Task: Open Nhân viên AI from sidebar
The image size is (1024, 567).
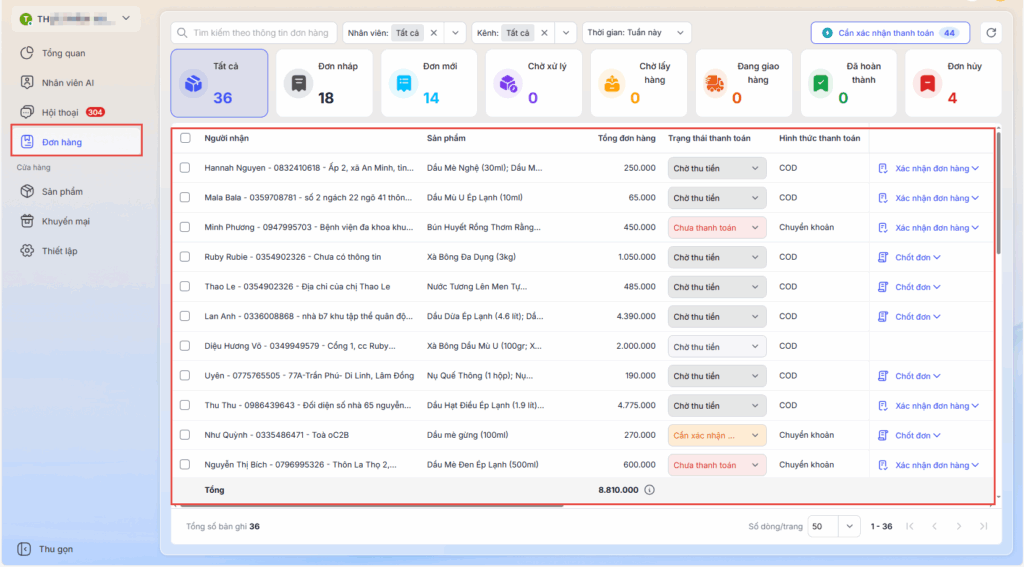Action: pyautogui.click(x=28, y=82)
